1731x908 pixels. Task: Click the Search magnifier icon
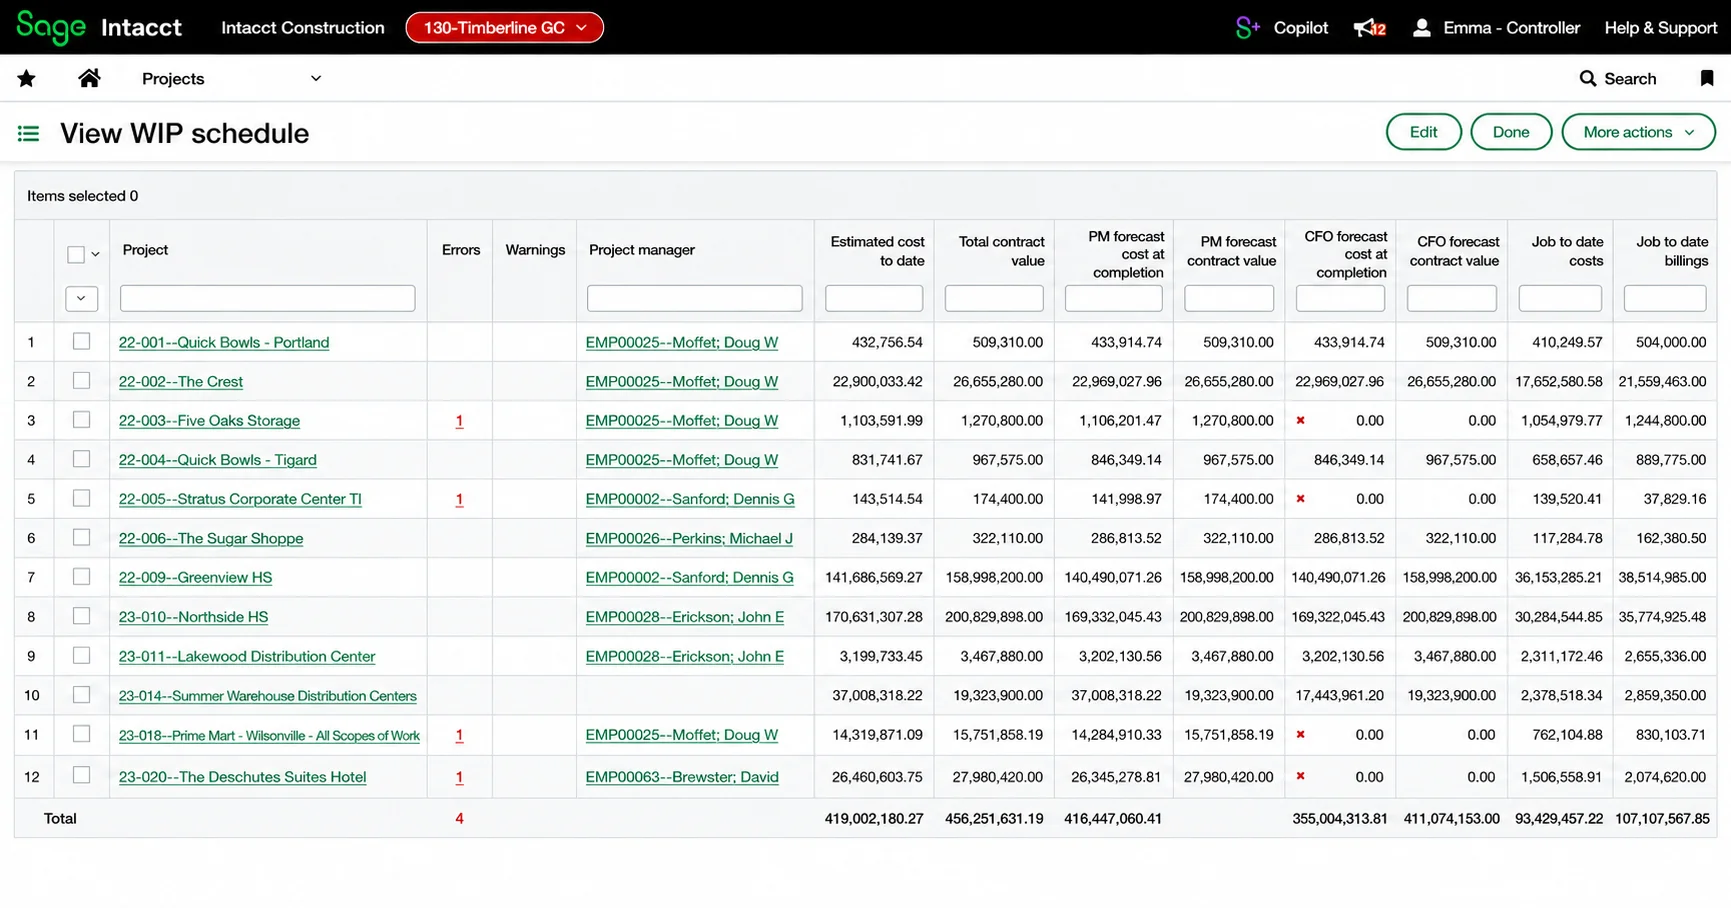pos(1587,78)
